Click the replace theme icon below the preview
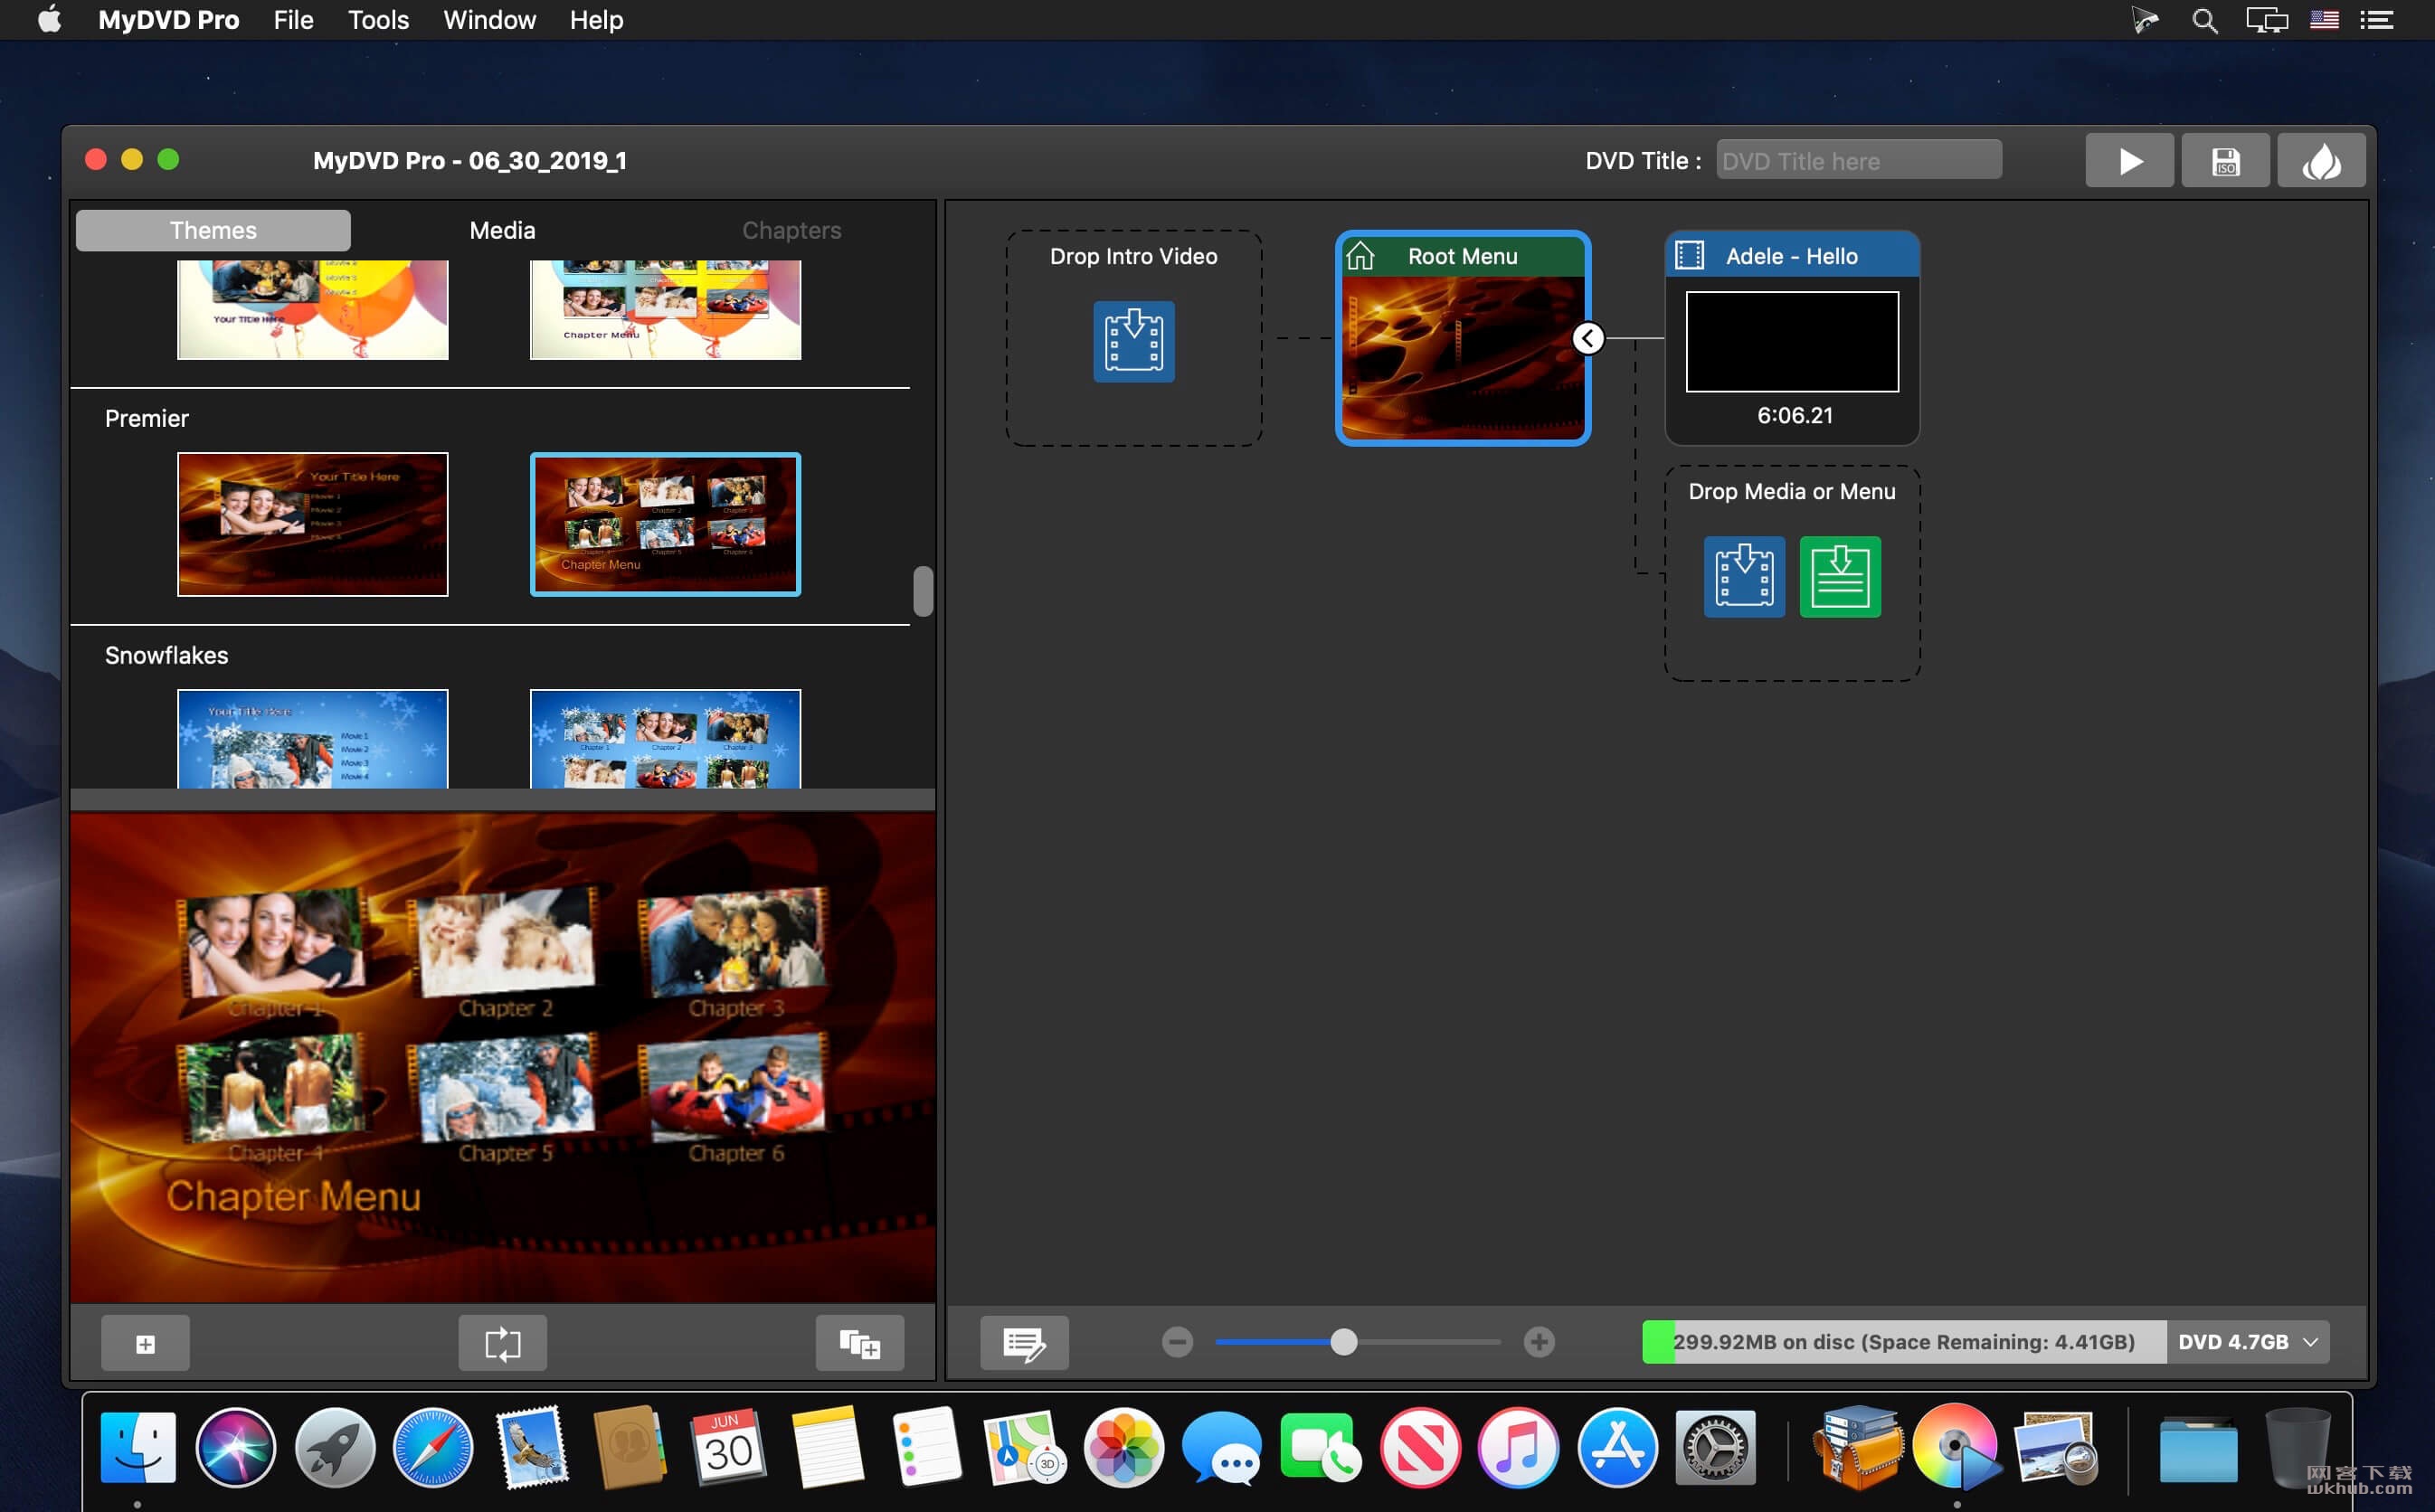This screenshot has width=2435, height=1512. 502,1343
